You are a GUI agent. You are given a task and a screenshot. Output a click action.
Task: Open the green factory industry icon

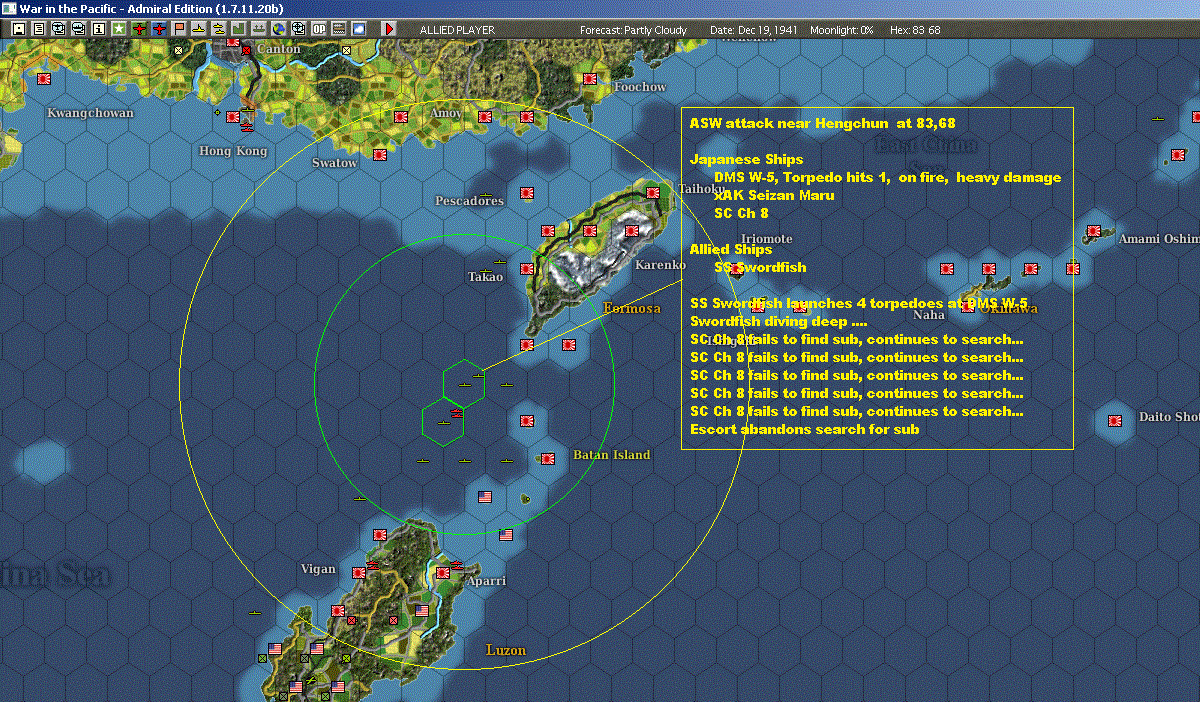(239, 29)
